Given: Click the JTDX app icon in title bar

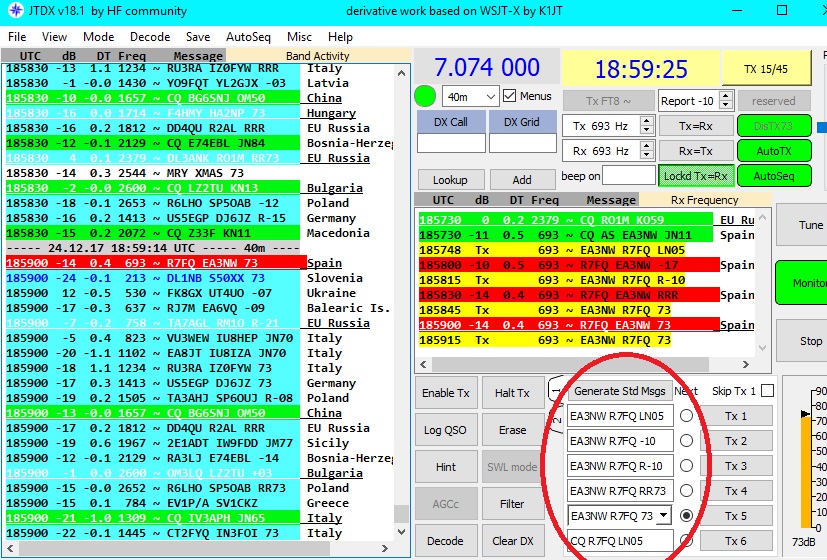Looking at the screenshot, I should [x=14, y=11].
